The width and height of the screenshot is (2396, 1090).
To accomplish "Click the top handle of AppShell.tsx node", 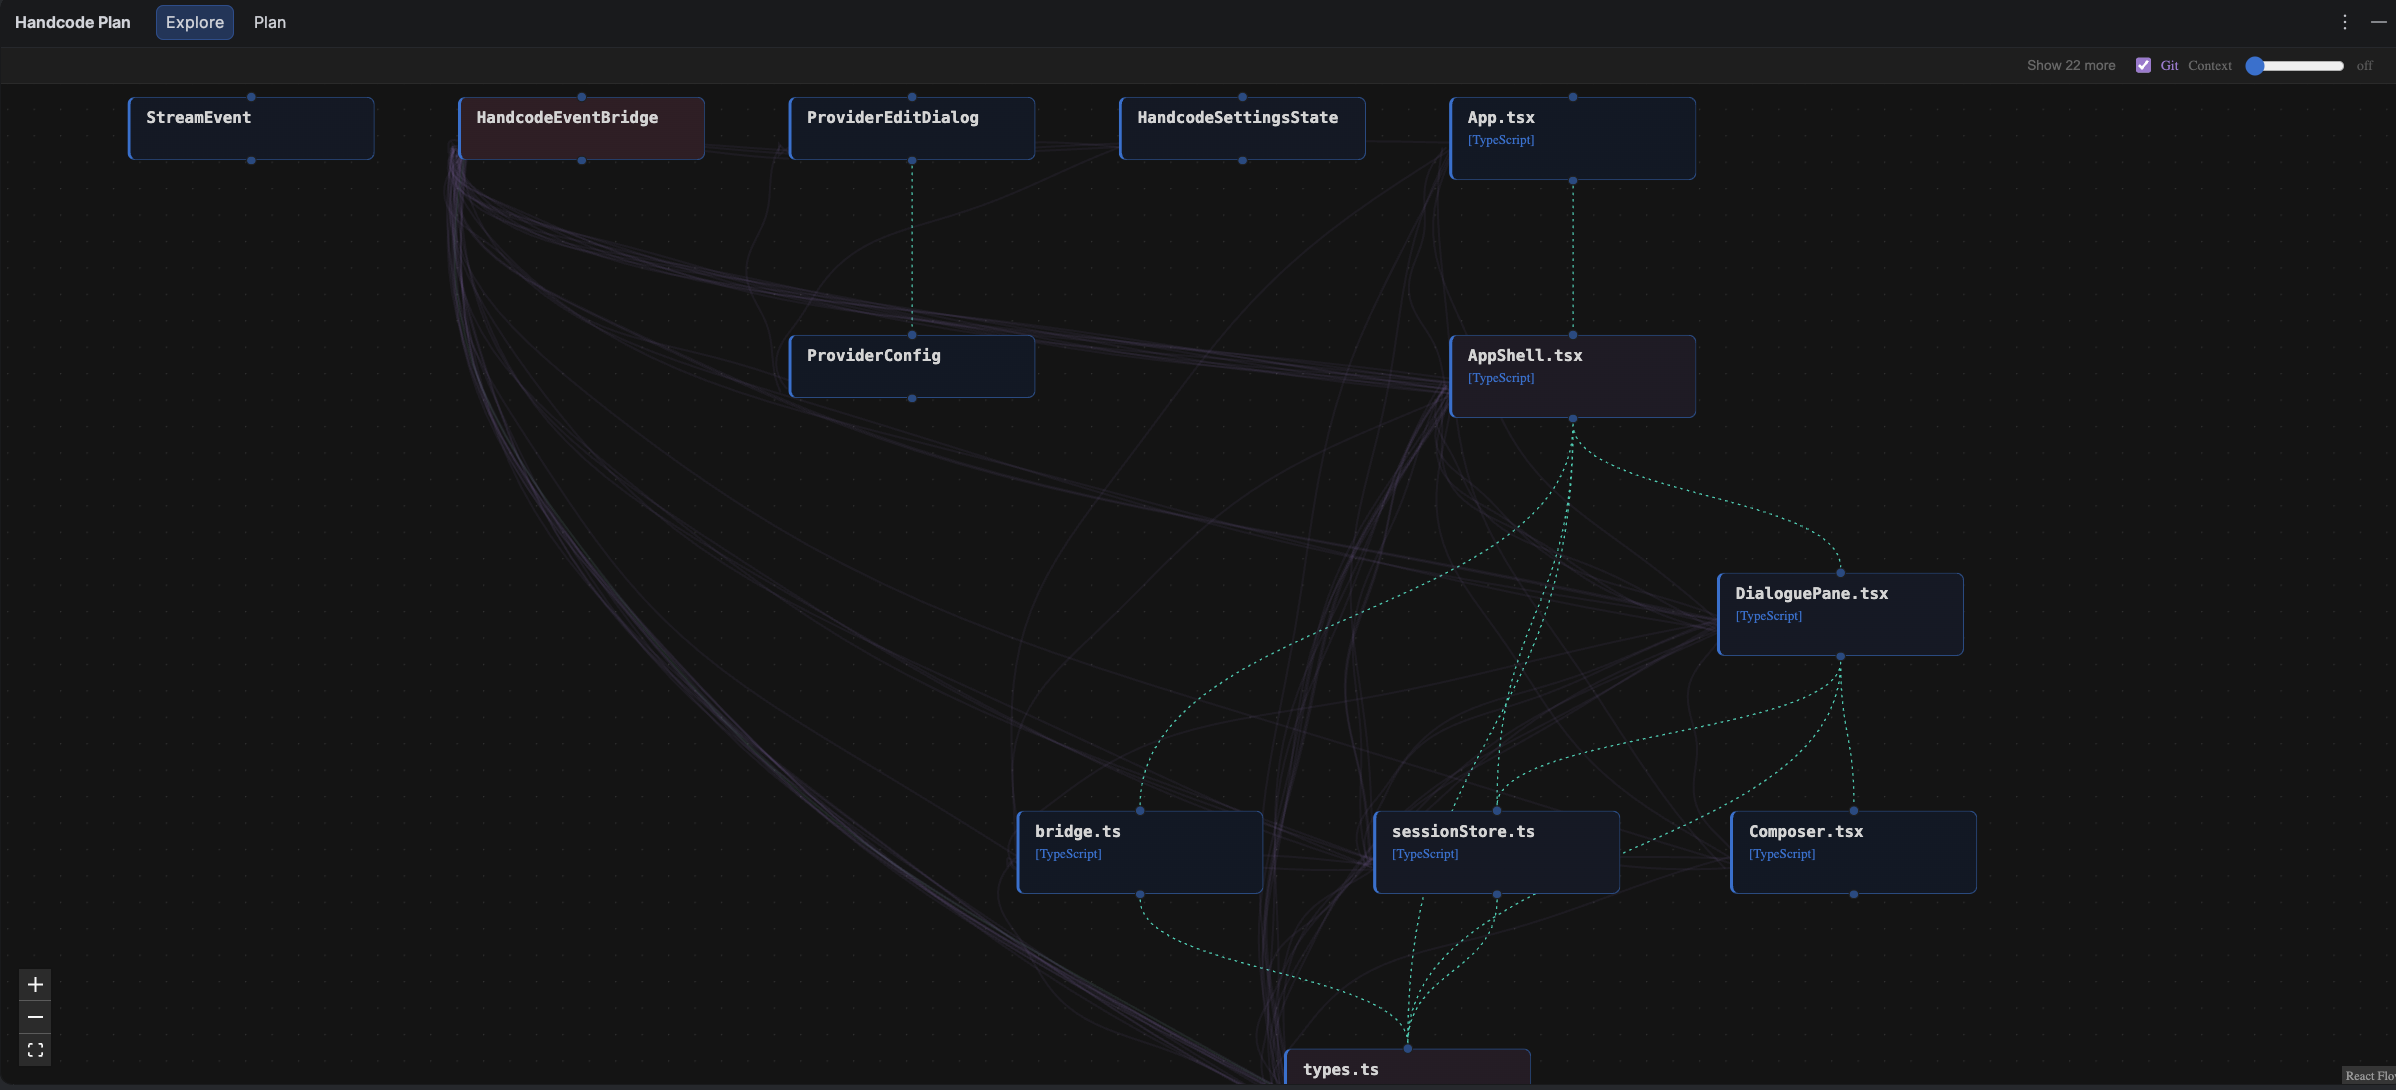I will (1573, 335).
